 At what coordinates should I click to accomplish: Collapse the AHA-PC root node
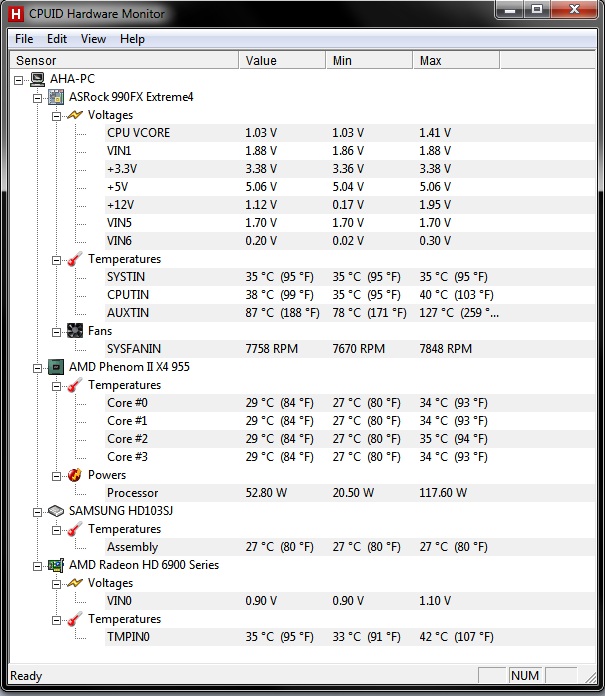point(19,80)
